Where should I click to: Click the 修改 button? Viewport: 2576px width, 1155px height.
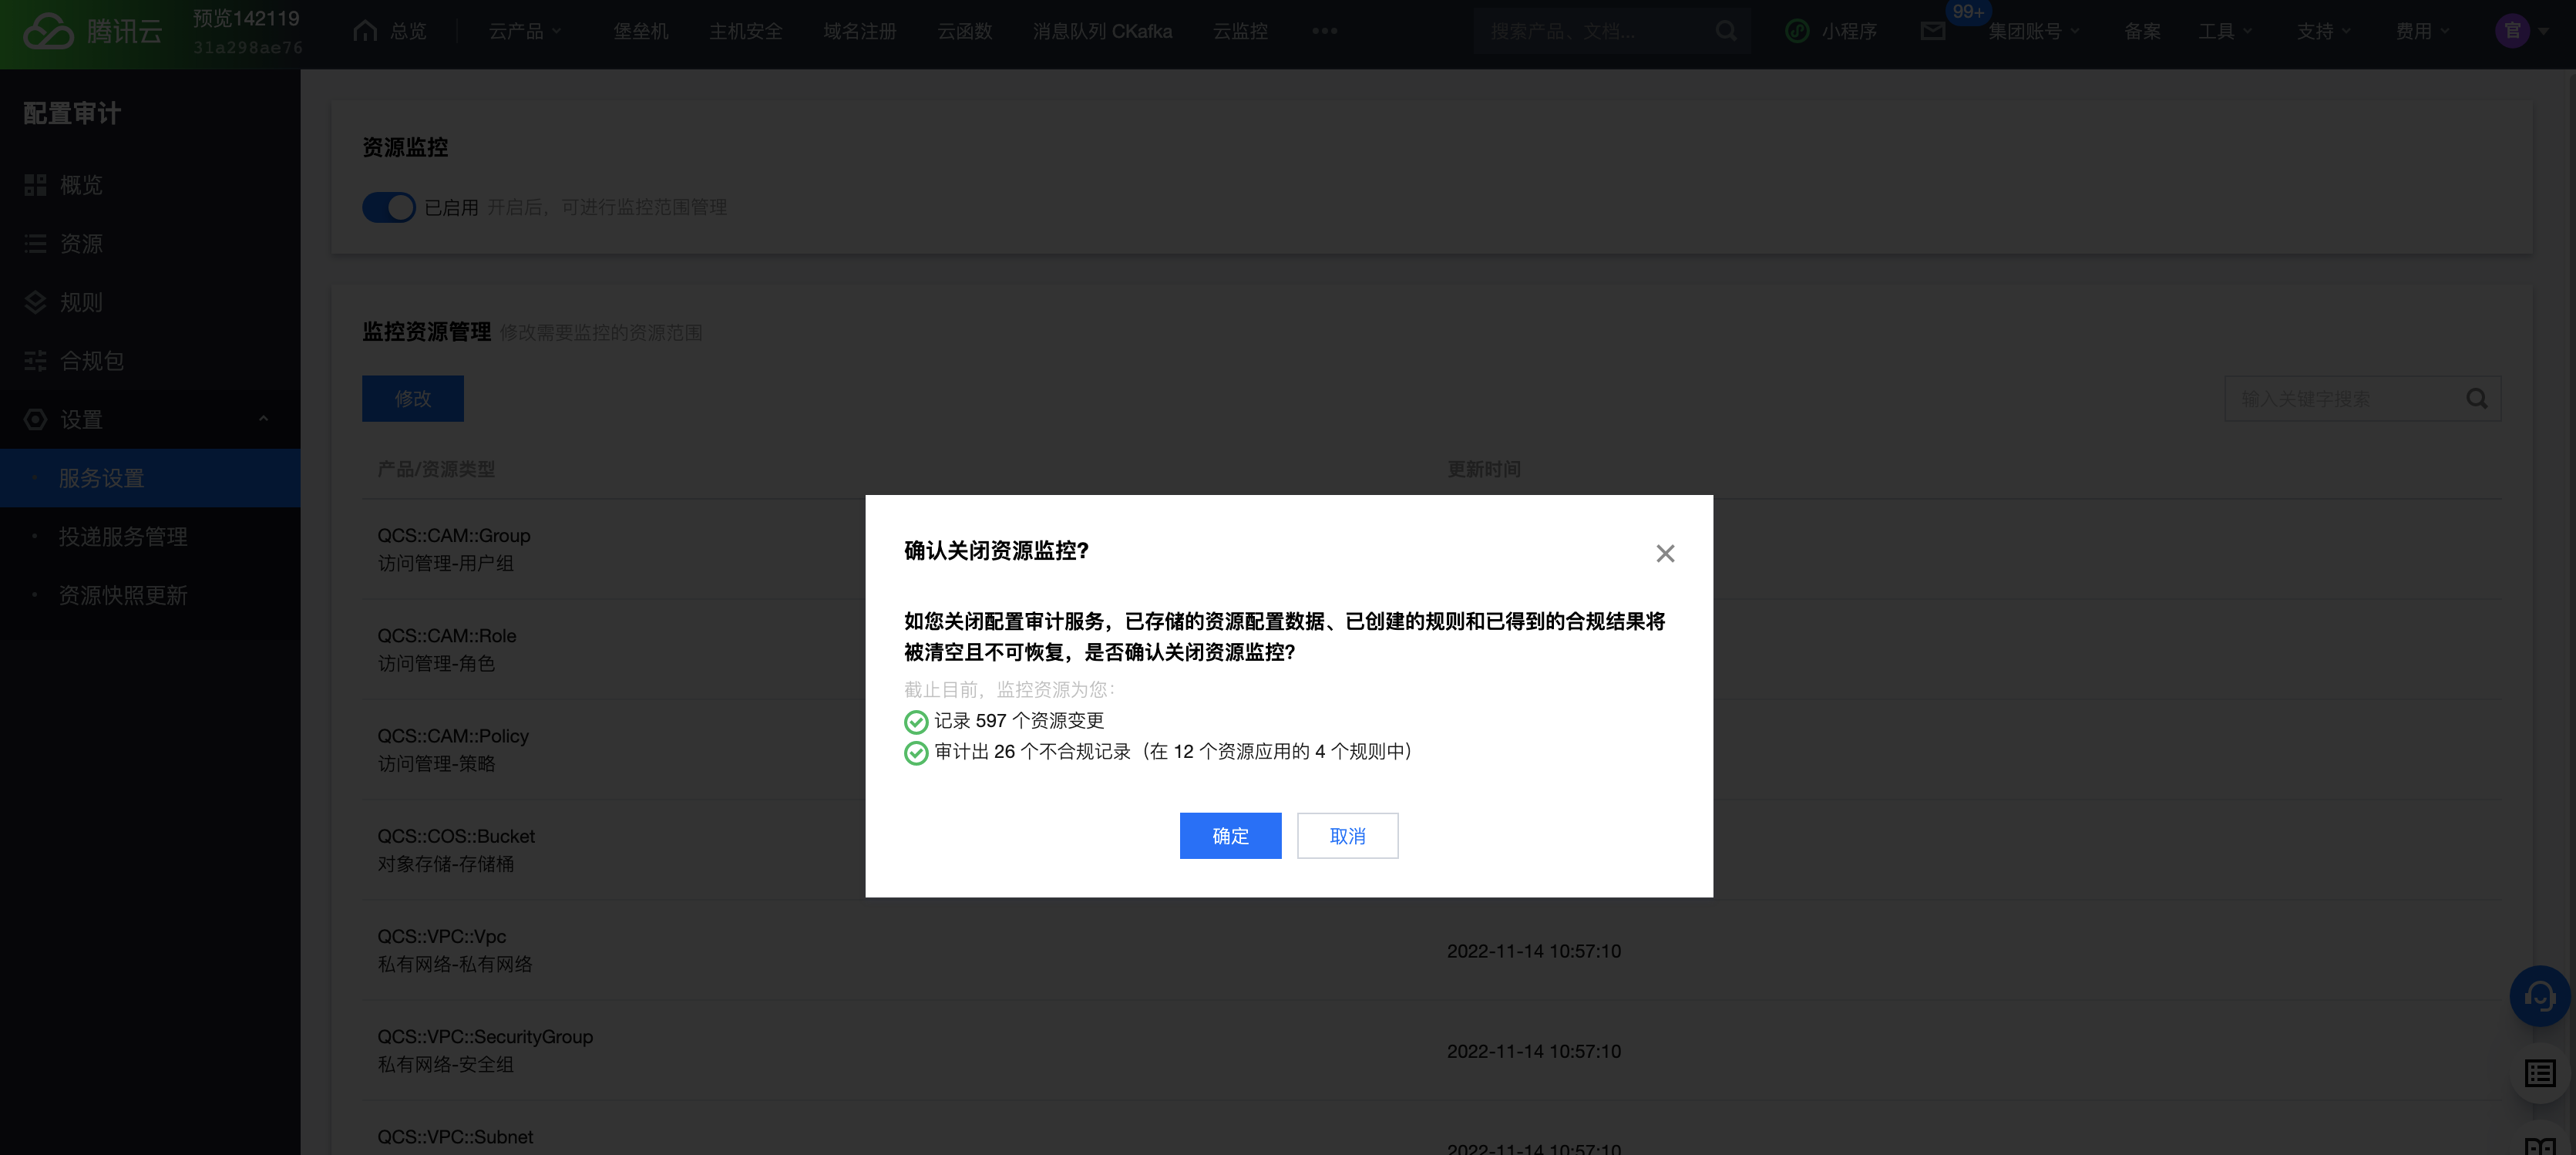pos(412,399)
